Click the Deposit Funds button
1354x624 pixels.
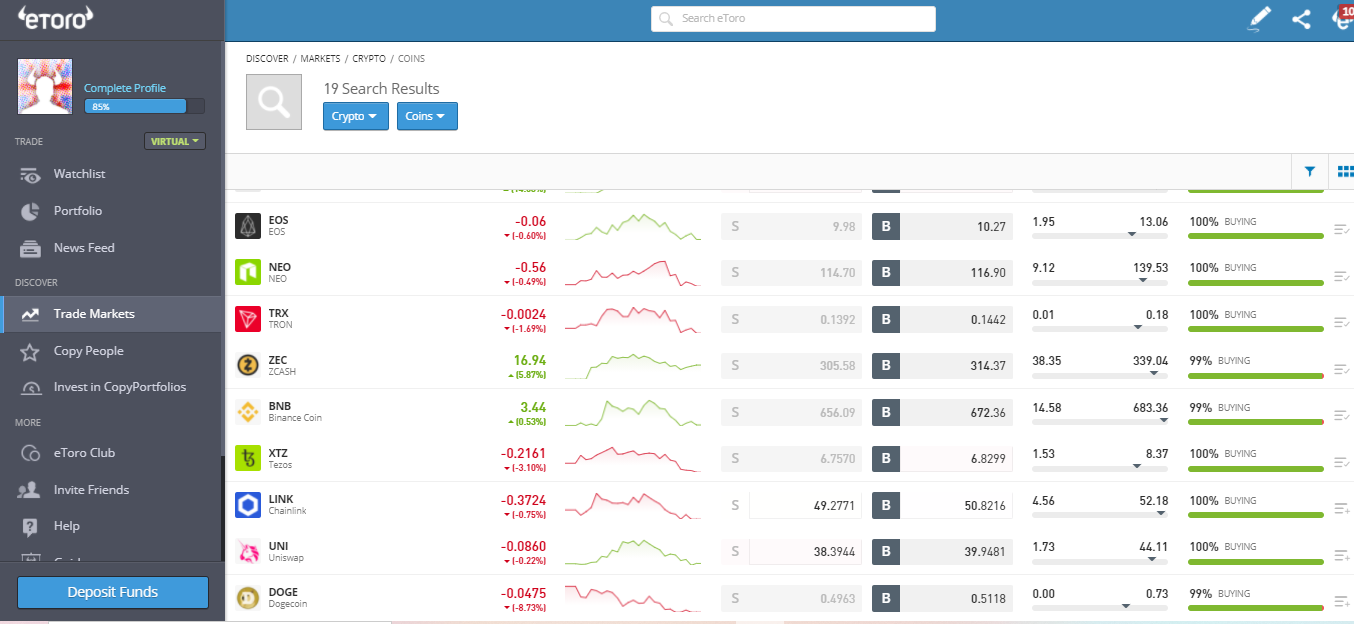113,592
